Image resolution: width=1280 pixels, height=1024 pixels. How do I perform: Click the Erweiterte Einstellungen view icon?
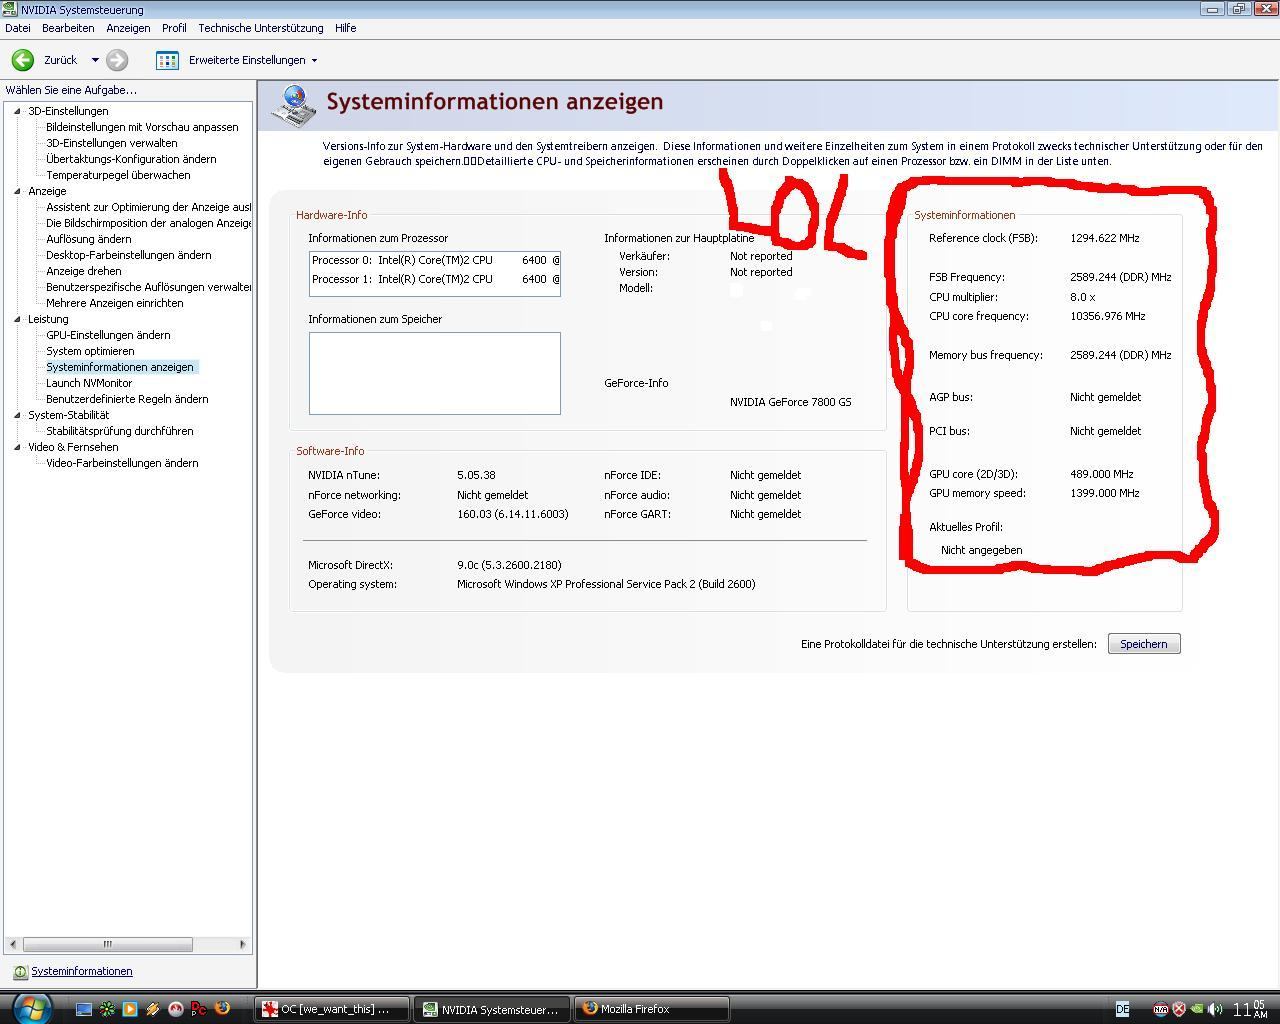(167, 60)
